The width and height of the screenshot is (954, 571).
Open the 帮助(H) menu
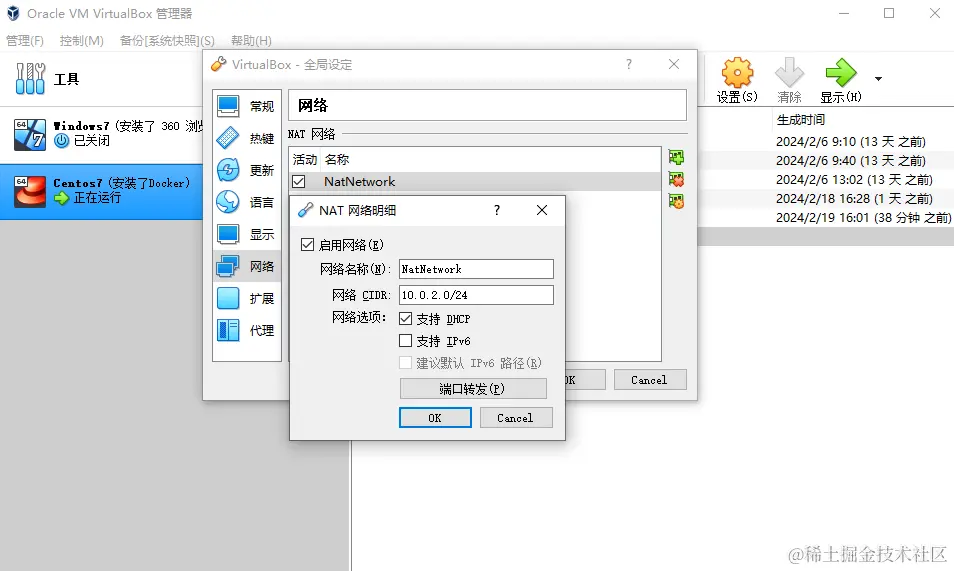pyautogui.click(x=251, y=41)
